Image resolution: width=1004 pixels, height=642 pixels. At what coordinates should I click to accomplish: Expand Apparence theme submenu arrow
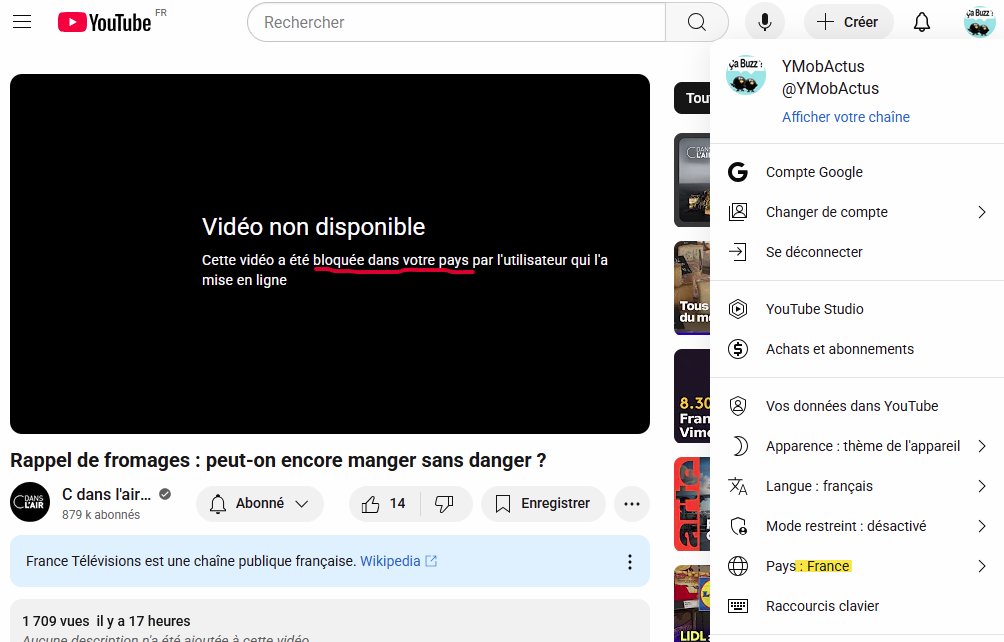point(982,446)
